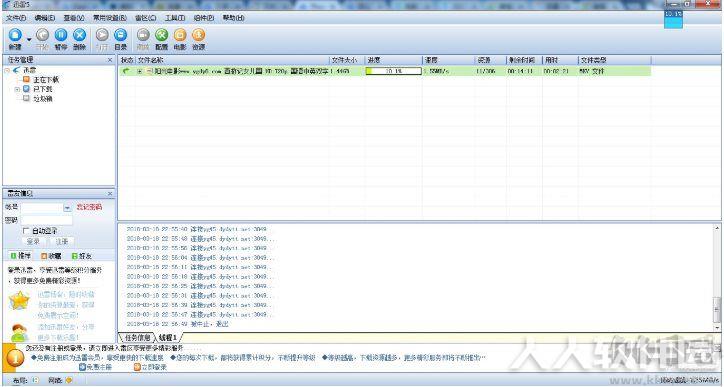The width and height of the screenshot is (724, 387).
Task: Select 正在下载 in the task tree
Action: coord(46,79)
